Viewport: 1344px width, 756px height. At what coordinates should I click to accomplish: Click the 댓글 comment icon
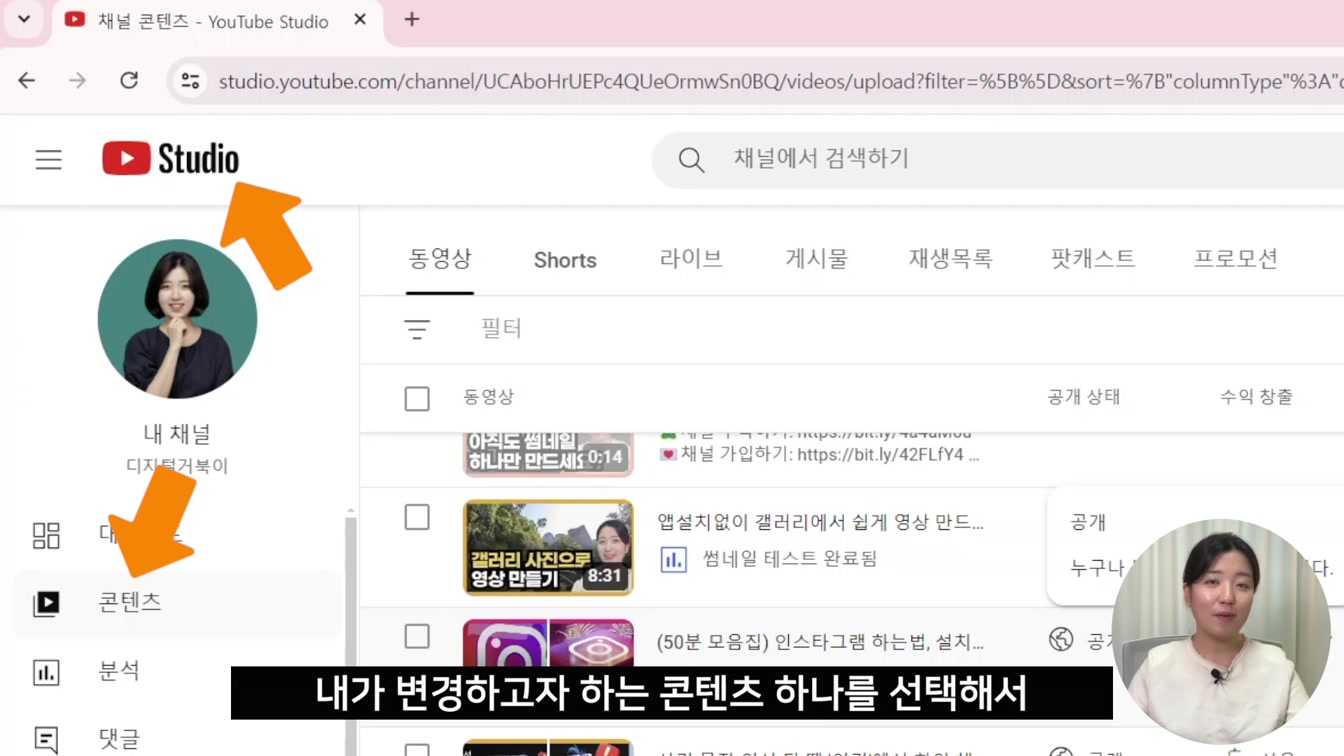point(47,740)
